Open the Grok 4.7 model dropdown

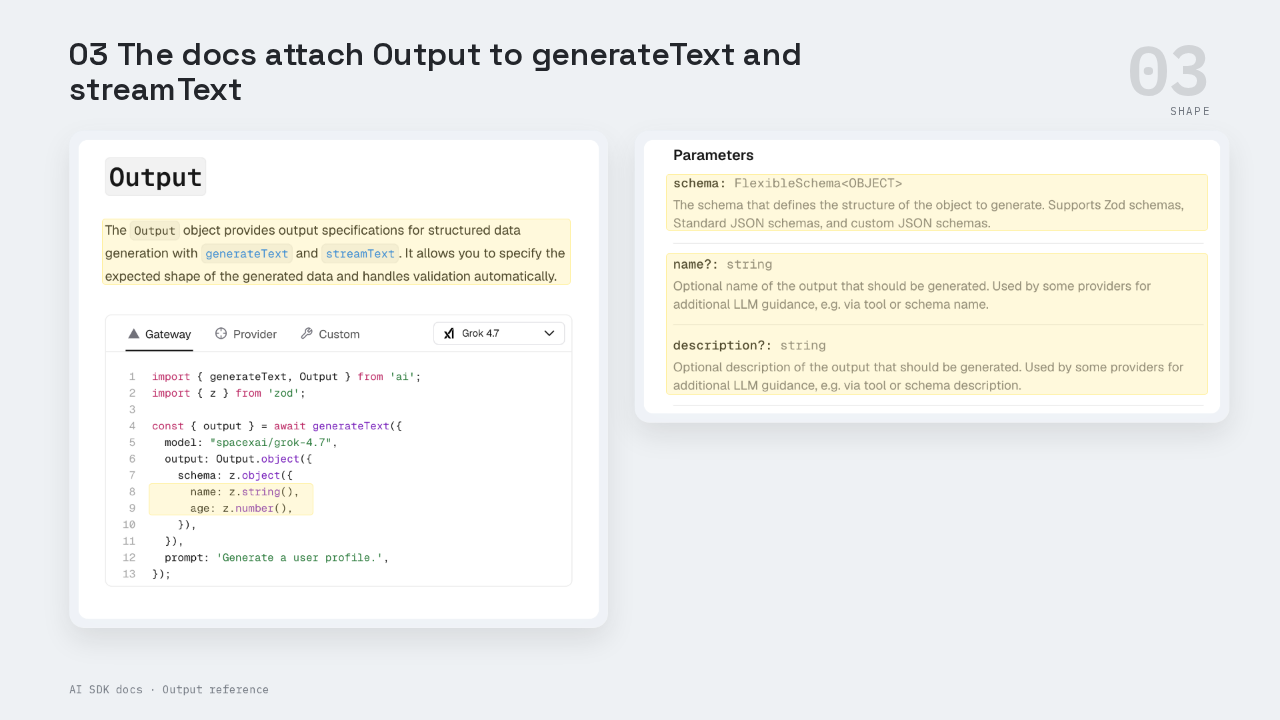click(x=499, y=333)
